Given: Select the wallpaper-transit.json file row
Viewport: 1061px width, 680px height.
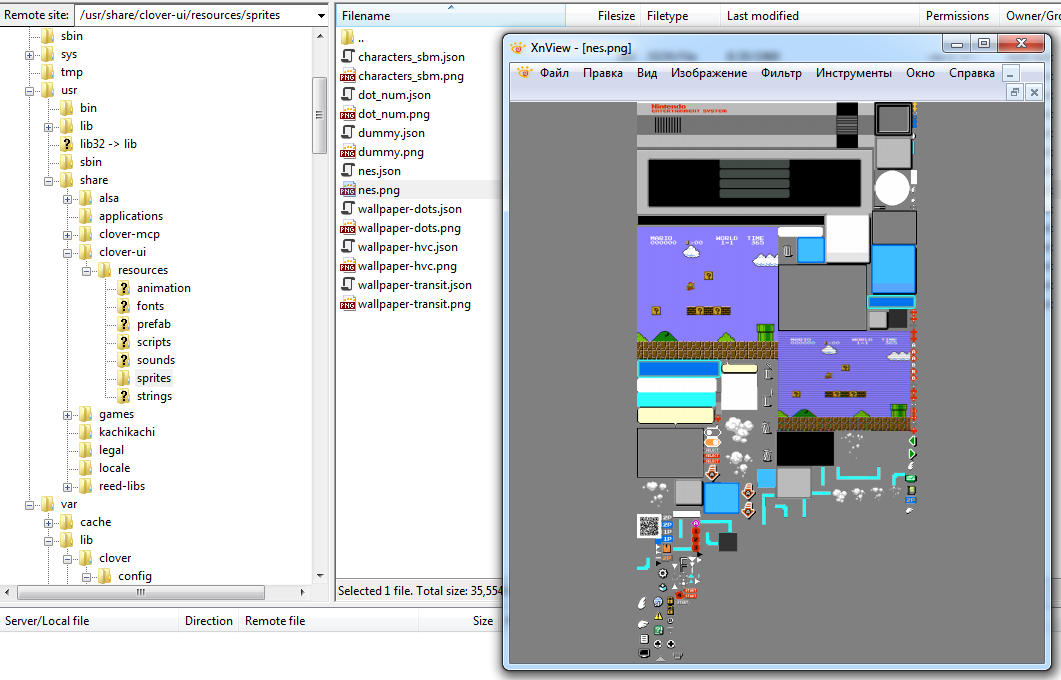Looking at the screenshot, I should coord(417,284).
